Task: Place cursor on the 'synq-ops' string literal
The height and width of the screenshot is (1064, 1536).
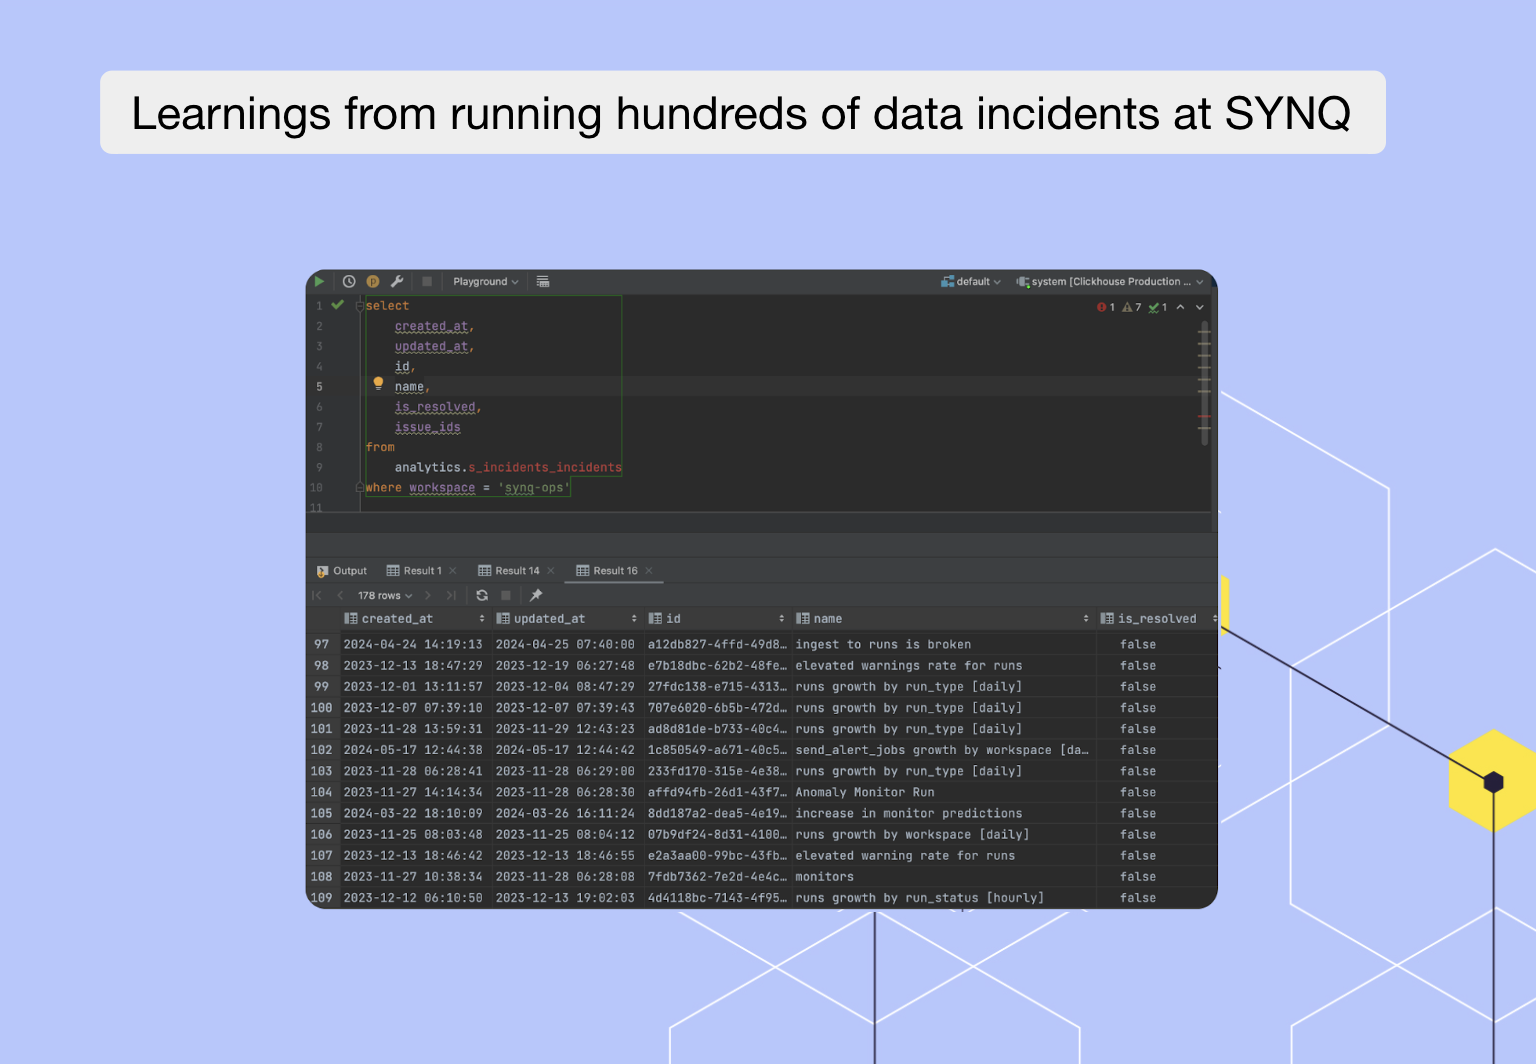Action: (x=533, y=488)
